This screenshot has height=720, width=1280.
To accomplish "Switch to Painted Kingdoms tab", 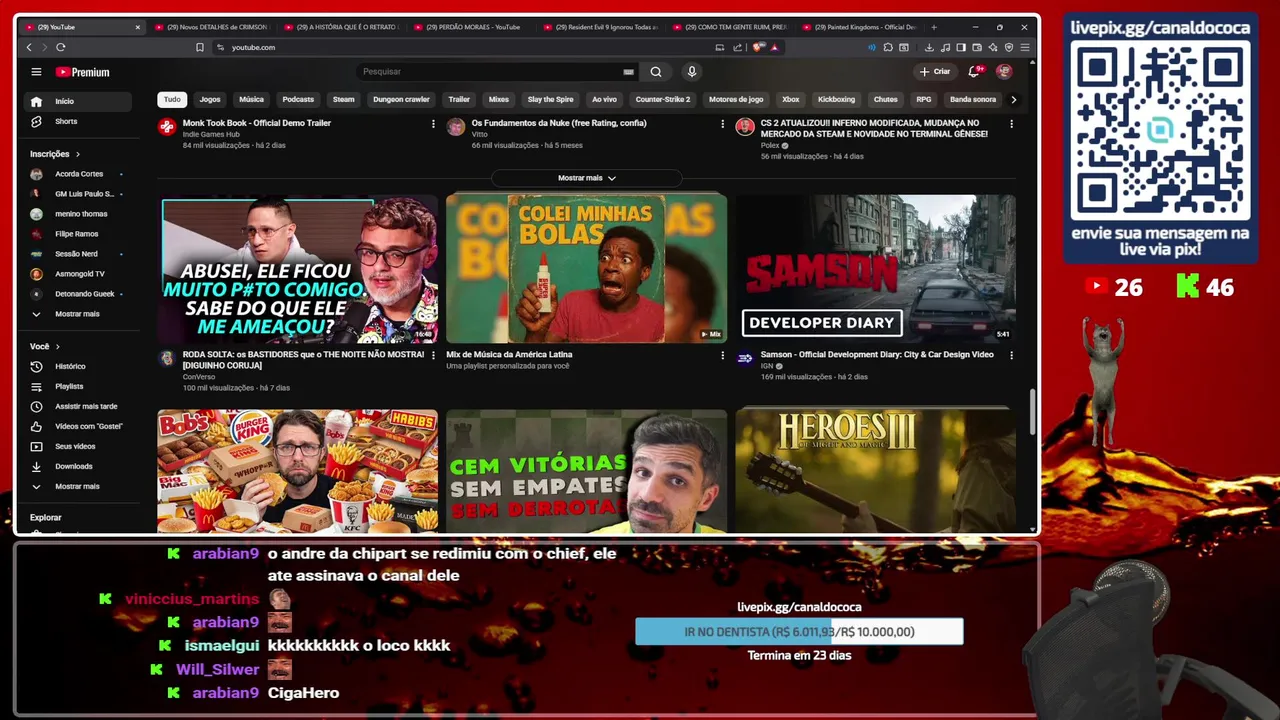I will pyautogui.click(x=860, y=27).
